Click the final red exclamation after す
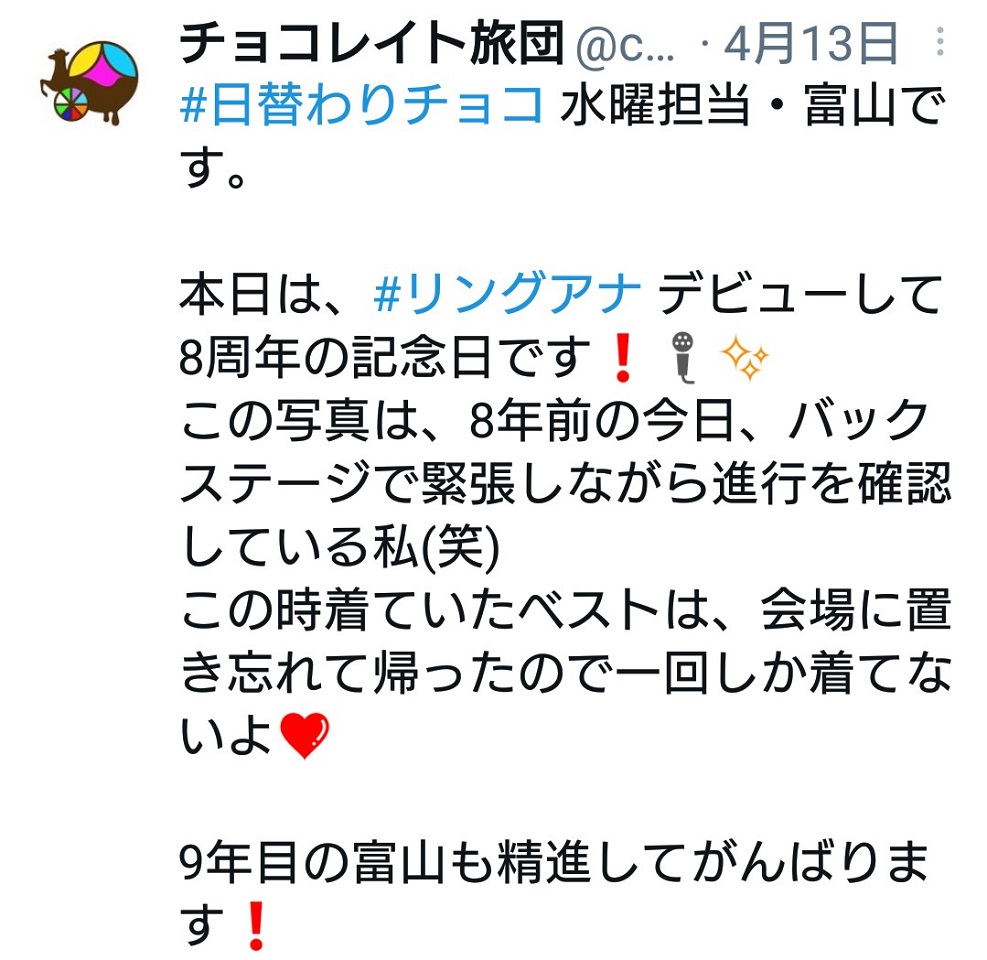Image resolution: width=987 pixels, height=960 pixels. 256,925
